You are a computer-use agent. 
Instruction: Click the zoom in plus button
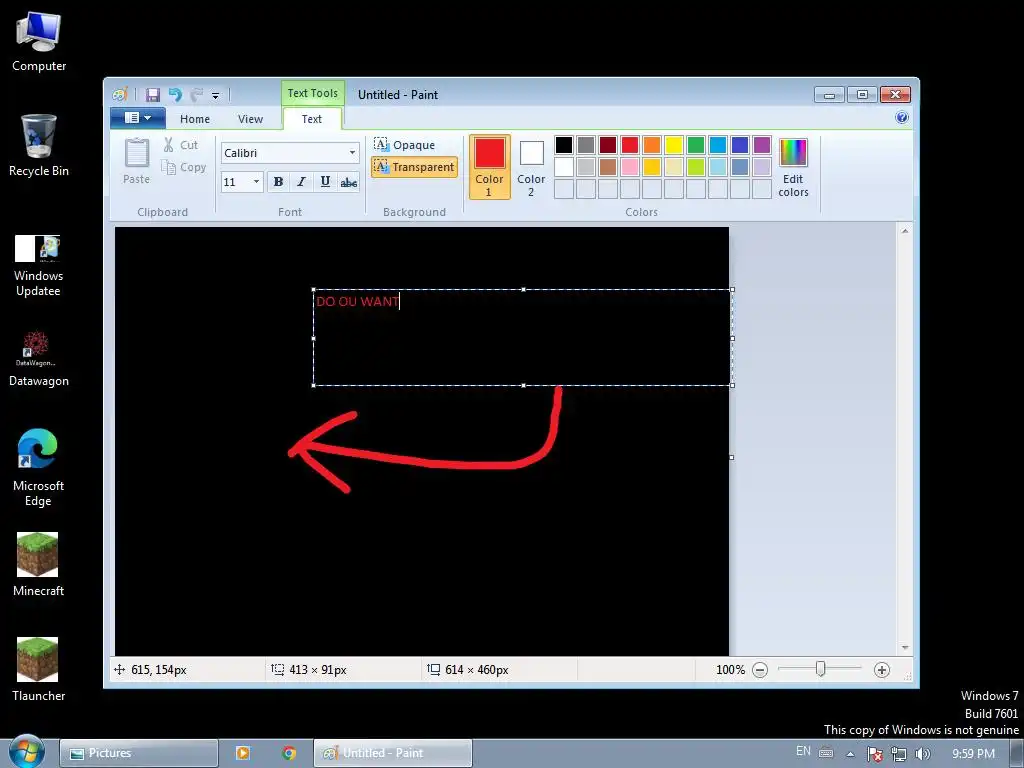point(882,669)
